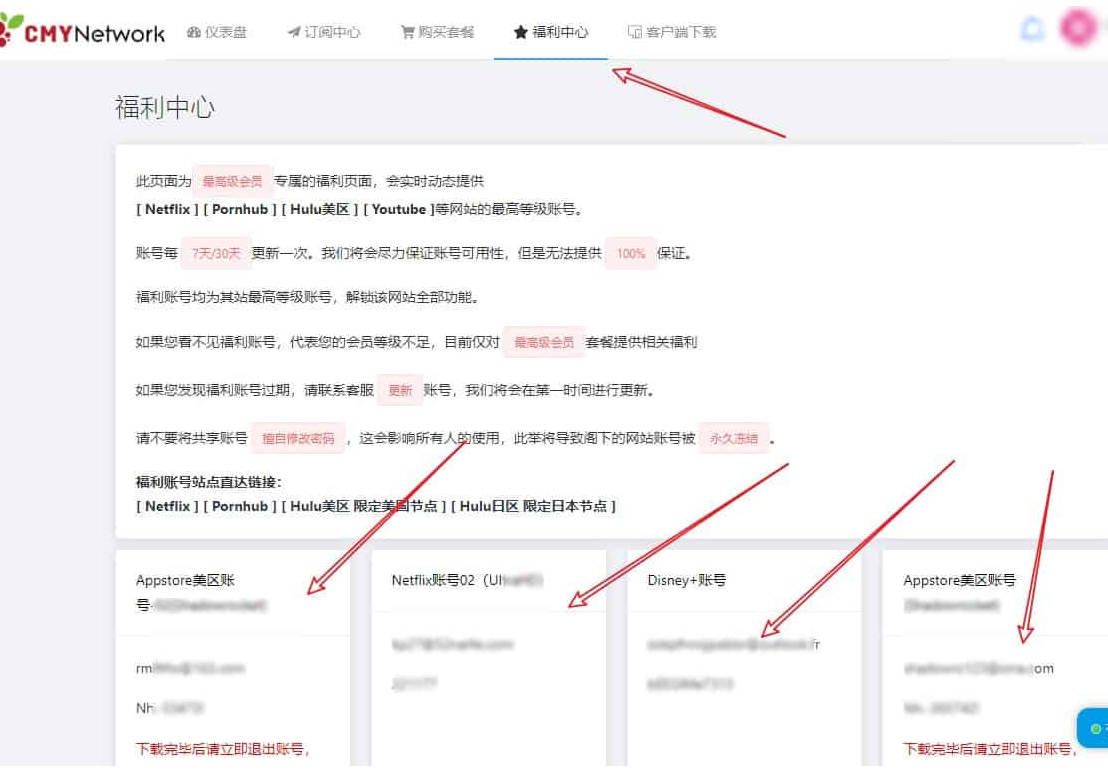Screen dimensions: 1108x770
Task: Open the blue chat support widget
Action: 1092,728
